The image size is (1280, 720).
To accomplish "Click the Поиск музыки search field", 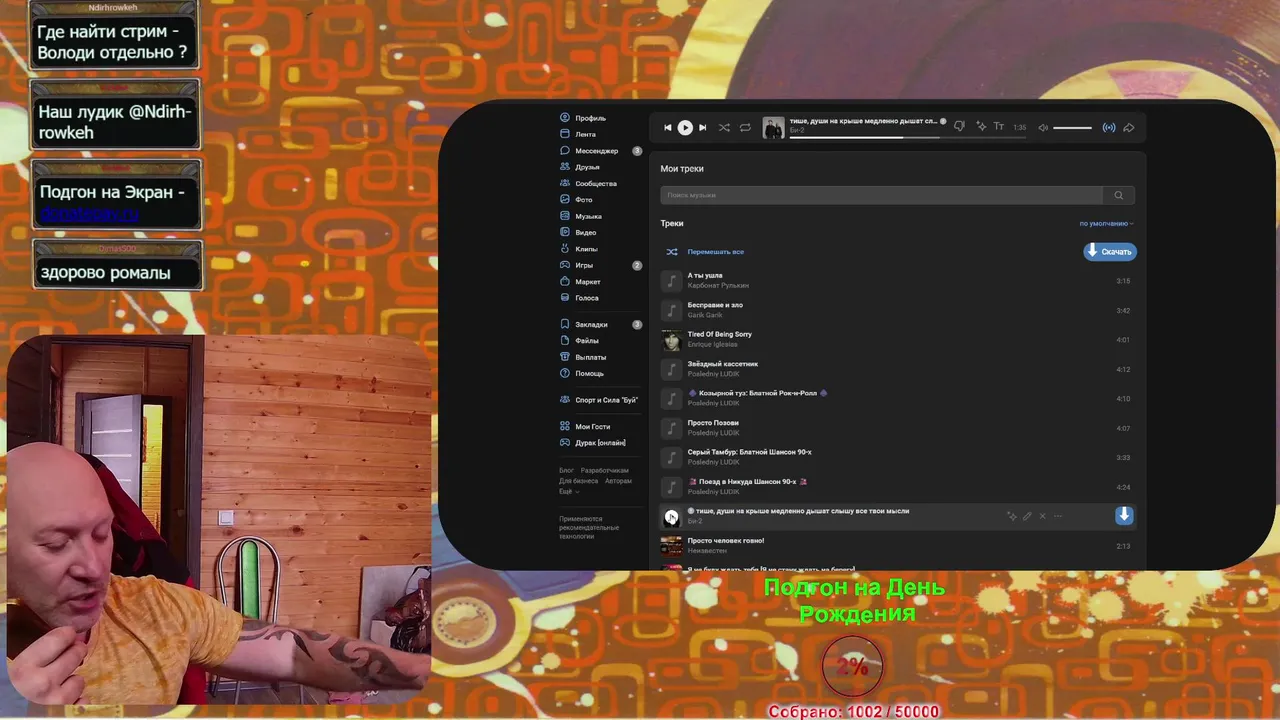I will (x=881, y=195).
